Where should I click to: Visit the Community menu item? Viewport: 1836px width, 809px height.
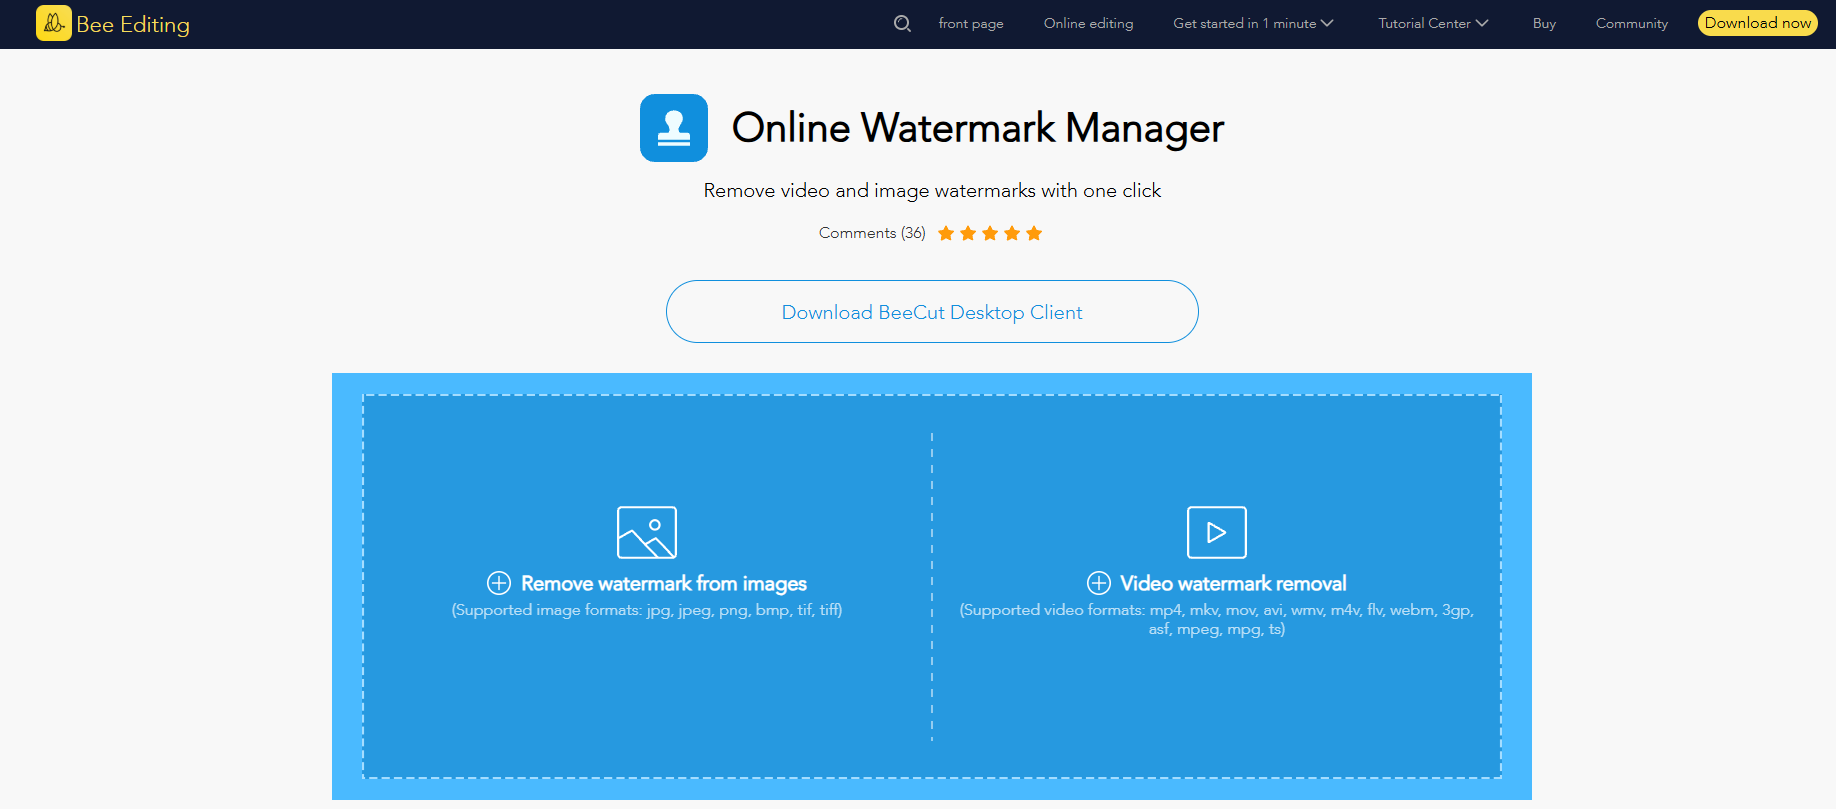(1631, 23)
